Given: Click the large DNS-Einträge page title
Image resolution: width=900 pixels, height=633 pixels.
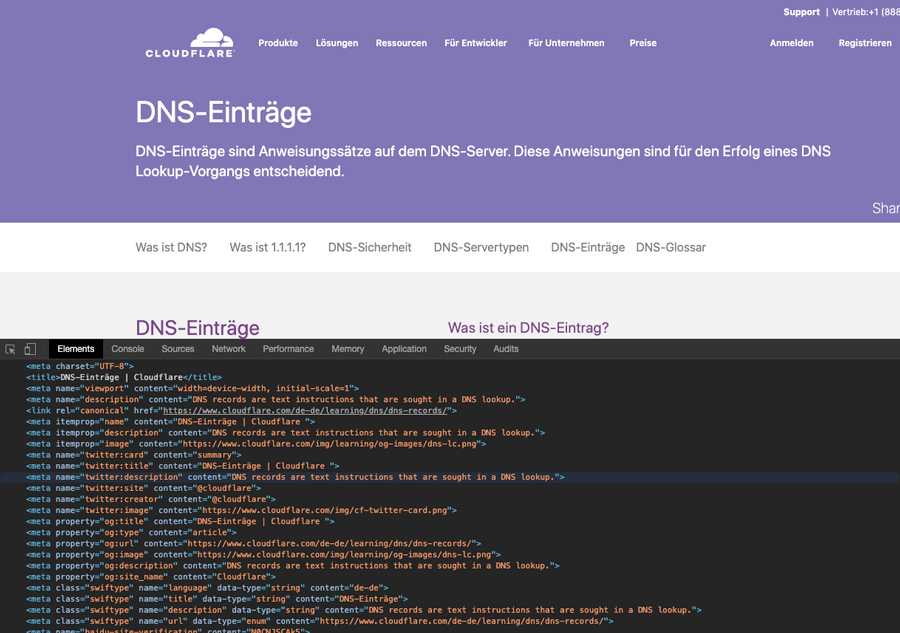Looking at the screenshot, I should (x=223, y=112).
